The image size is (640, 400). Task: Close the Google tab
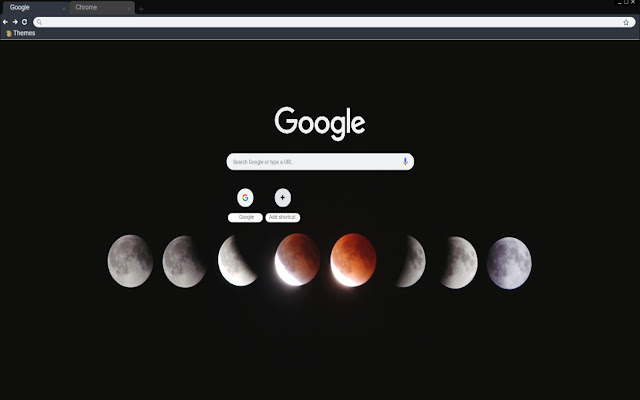tap(64, 9)
